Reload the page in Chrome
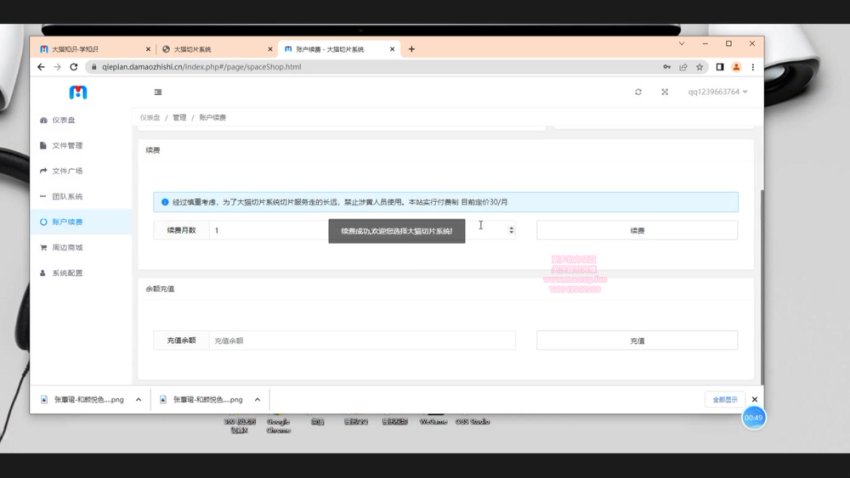This screenshot has width=850, height=478. click(74, 67)
